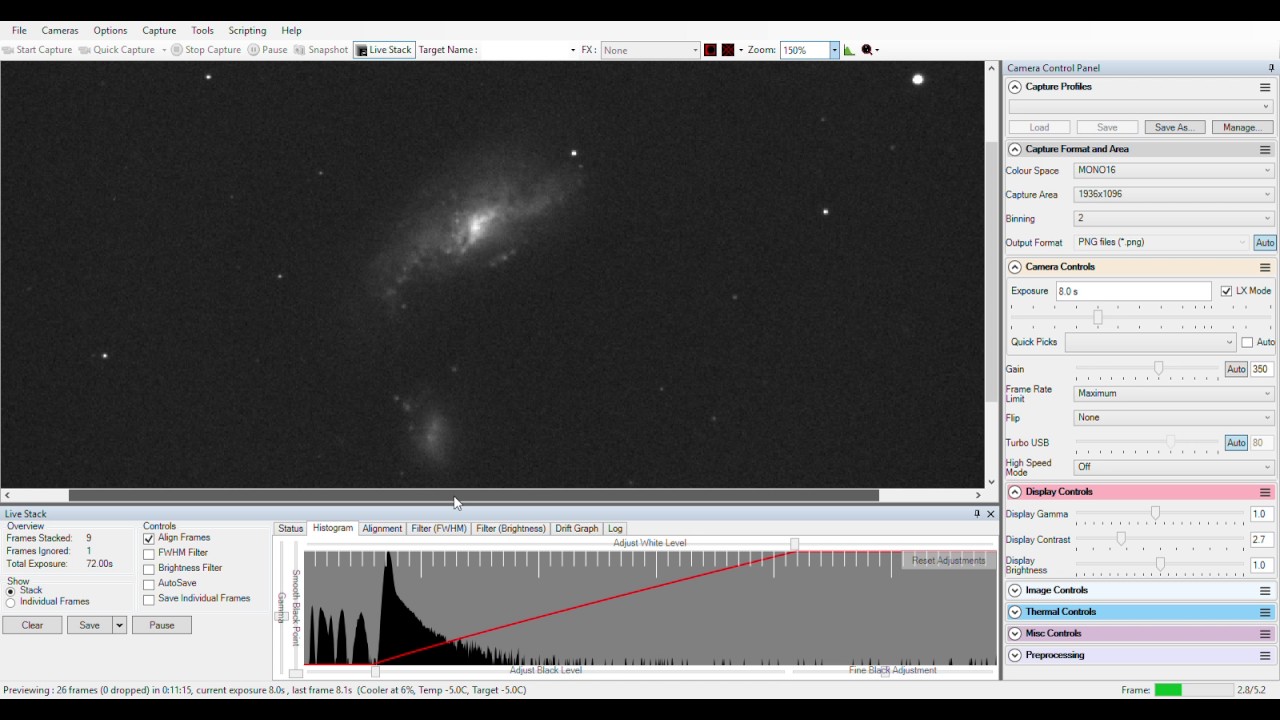
Task: Click the magnifier zoom icon in toolbar
Action: [868, 50]
